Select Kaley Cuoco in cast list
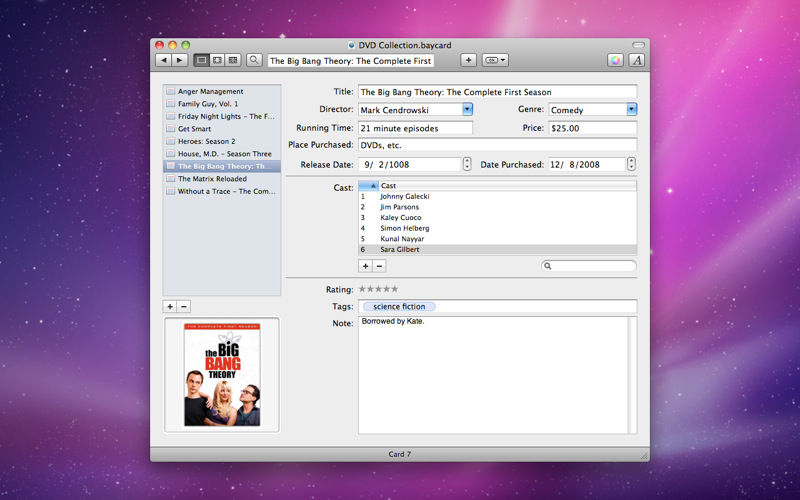Image resolution: width=800 pixels, height=500 pixels. (x=497, y=217)
